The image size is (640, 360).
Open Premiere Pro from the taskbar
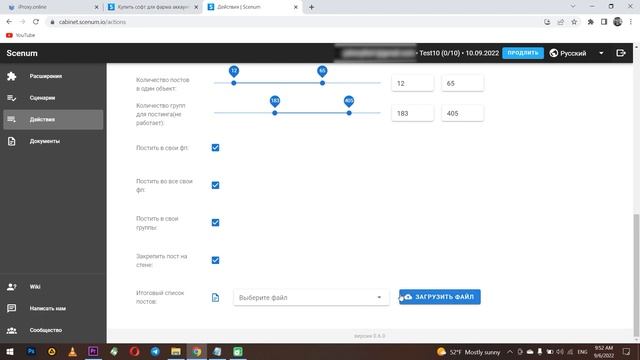[93, 351]
